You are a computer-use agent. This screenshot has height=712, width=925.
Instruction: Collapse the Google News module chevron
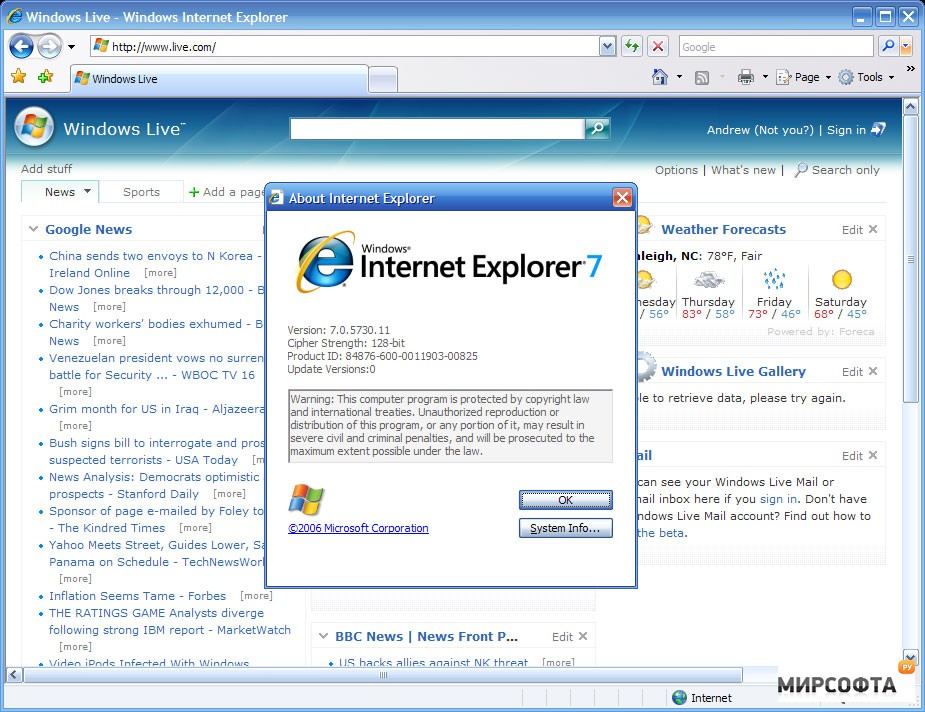pos(34,229)
